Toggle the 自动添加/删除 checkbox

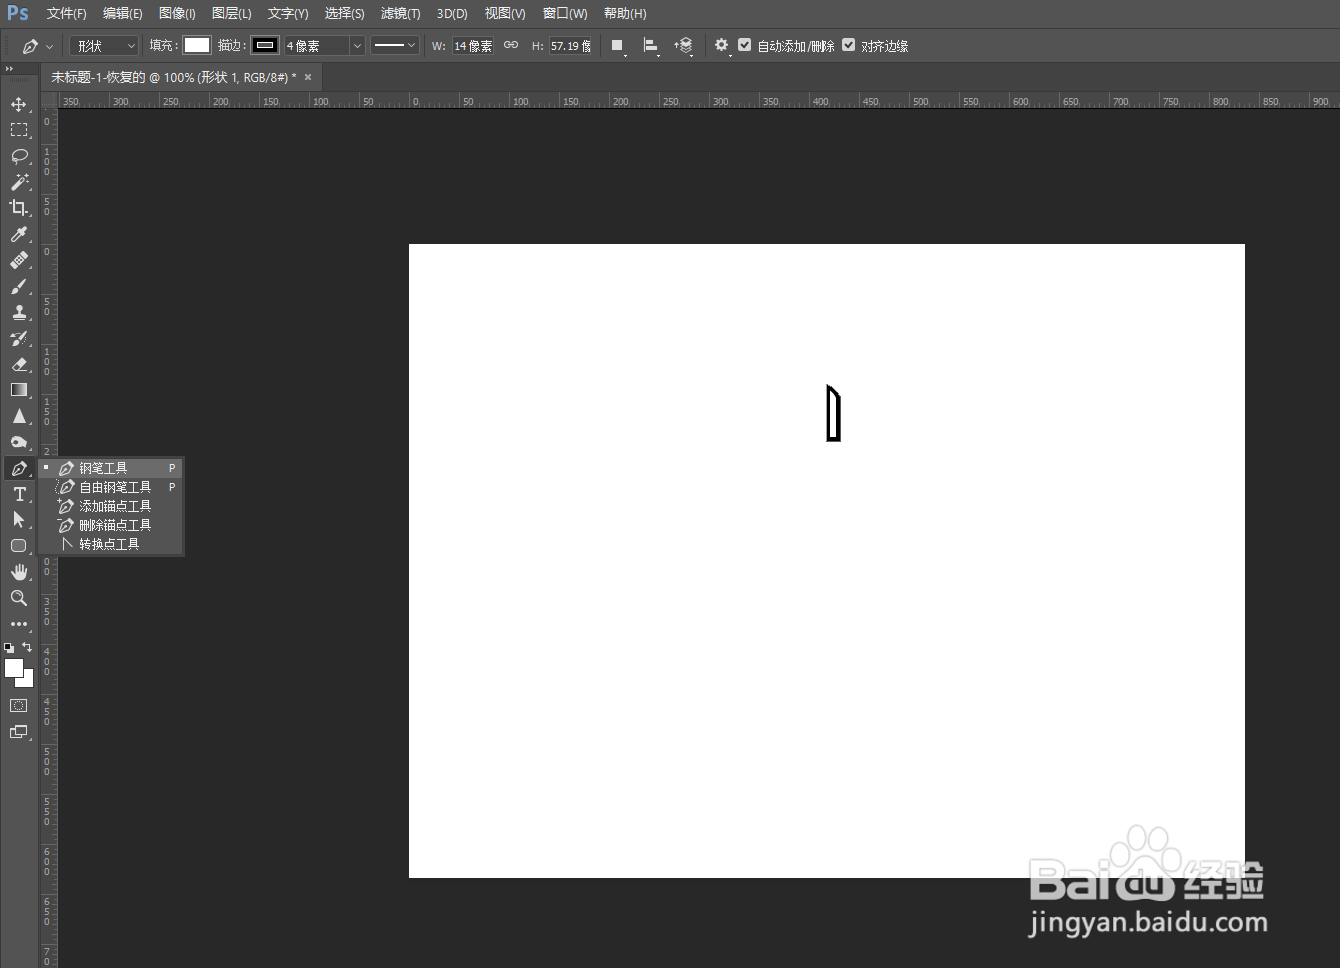tap(745, 45)
